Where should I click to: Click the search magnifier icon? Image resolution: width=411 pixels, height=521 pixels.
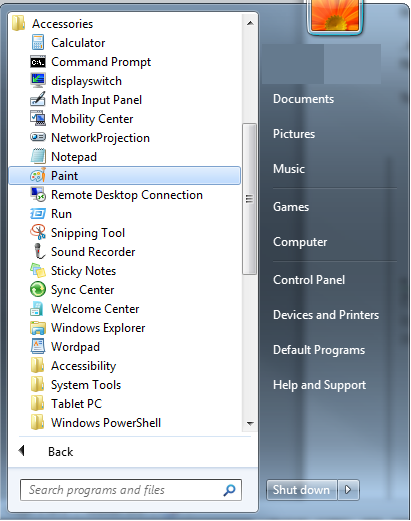pyautogui.click(x=229, y=490)
